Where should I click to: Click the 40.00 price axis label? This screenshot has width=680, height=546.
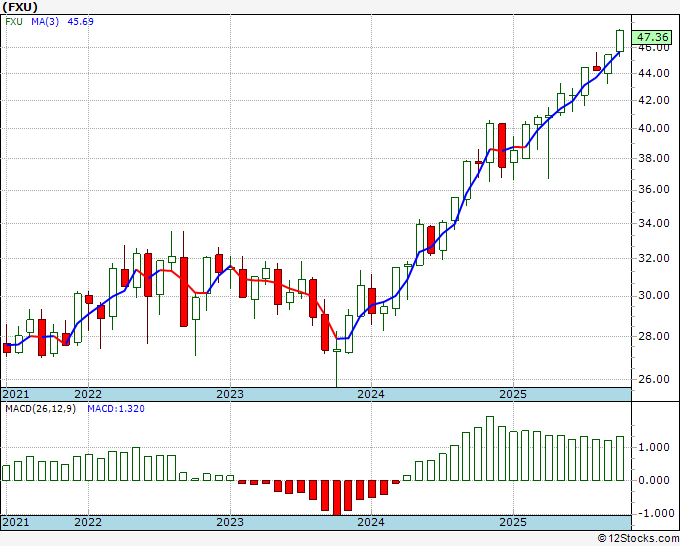point(654,128)
